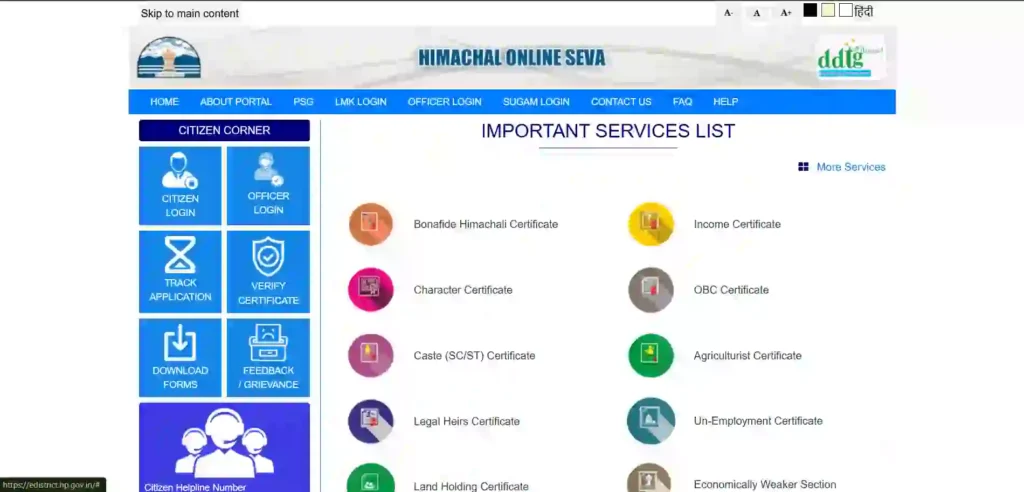Go to HOME in navigation bar

[x=165, y=102]
